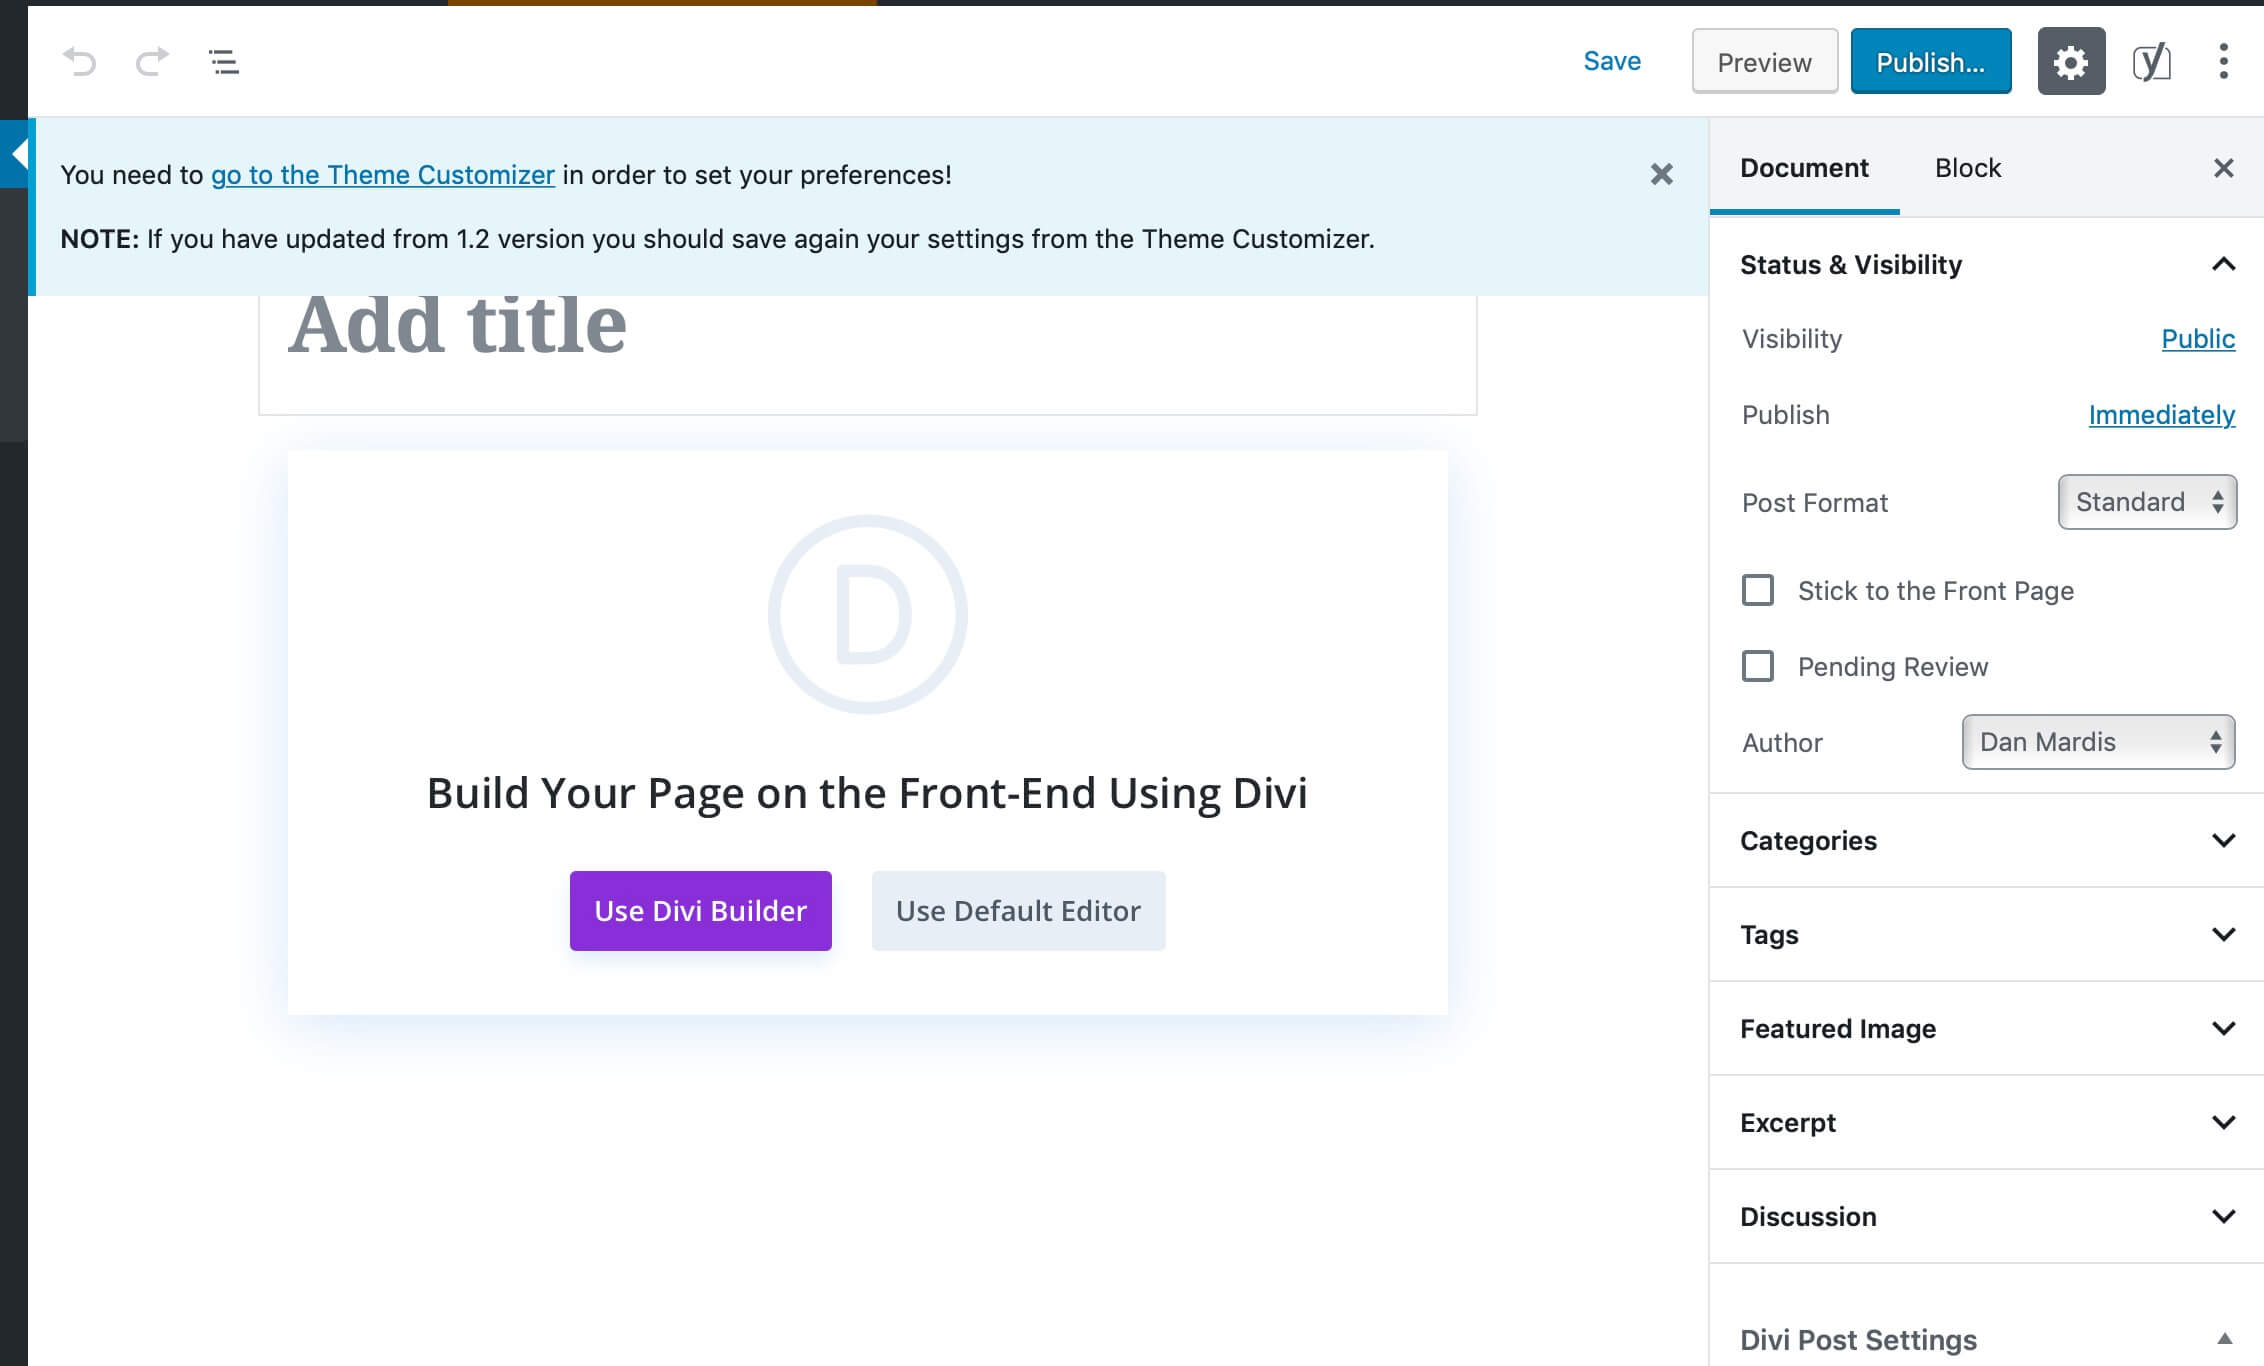Change visibility via the Public link
The width and height of the screenshot is (2264, 1366).
(x=2198, y=339)
